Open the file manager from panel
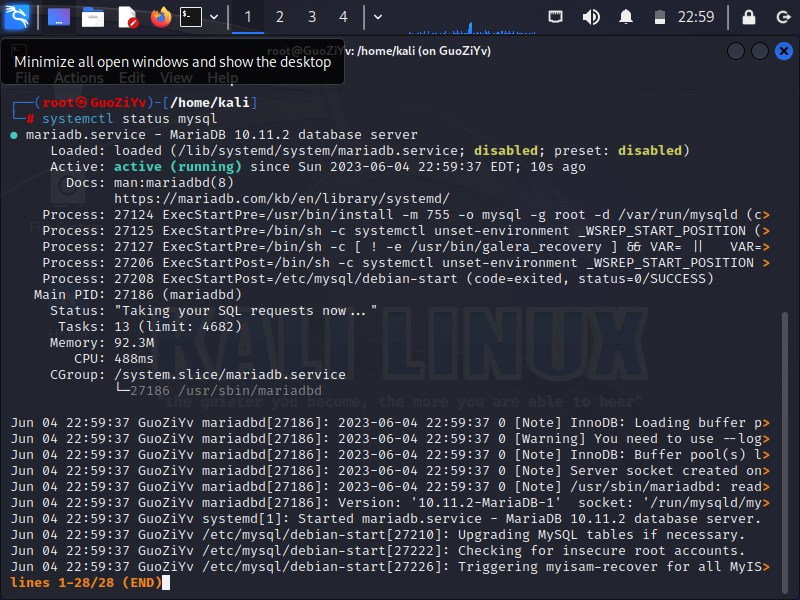Screen dimensions: 800x600 click(x=93, y=17)
